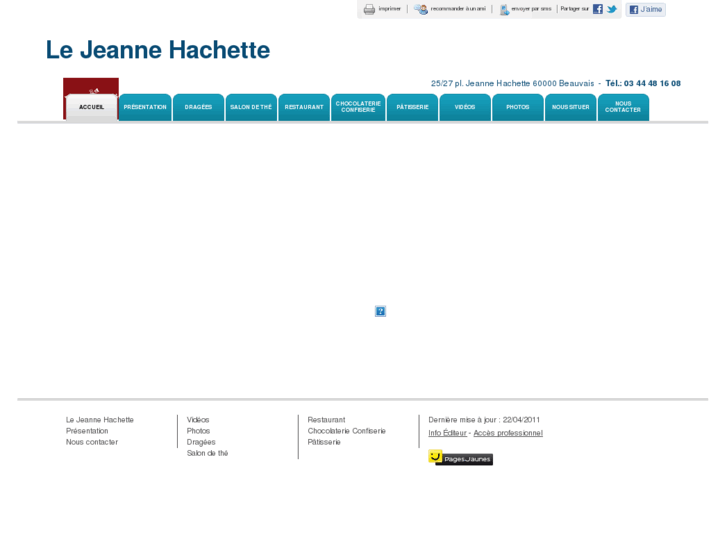Screen dimensions: 727x545
Task: Select the Nous contacter tab
Action: tap(624, 107)
